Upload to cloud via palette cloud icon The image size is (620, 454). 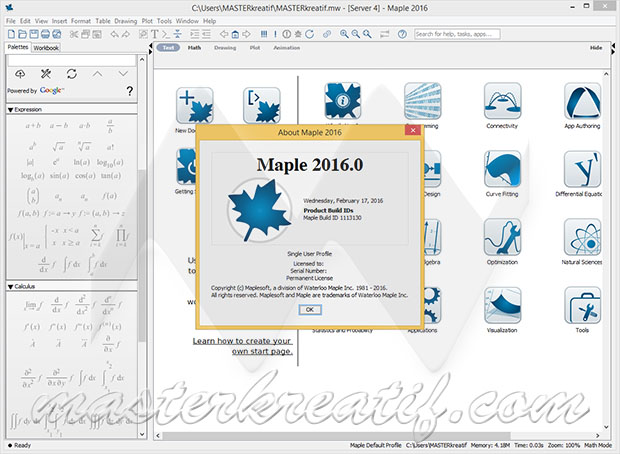point(20,74)
